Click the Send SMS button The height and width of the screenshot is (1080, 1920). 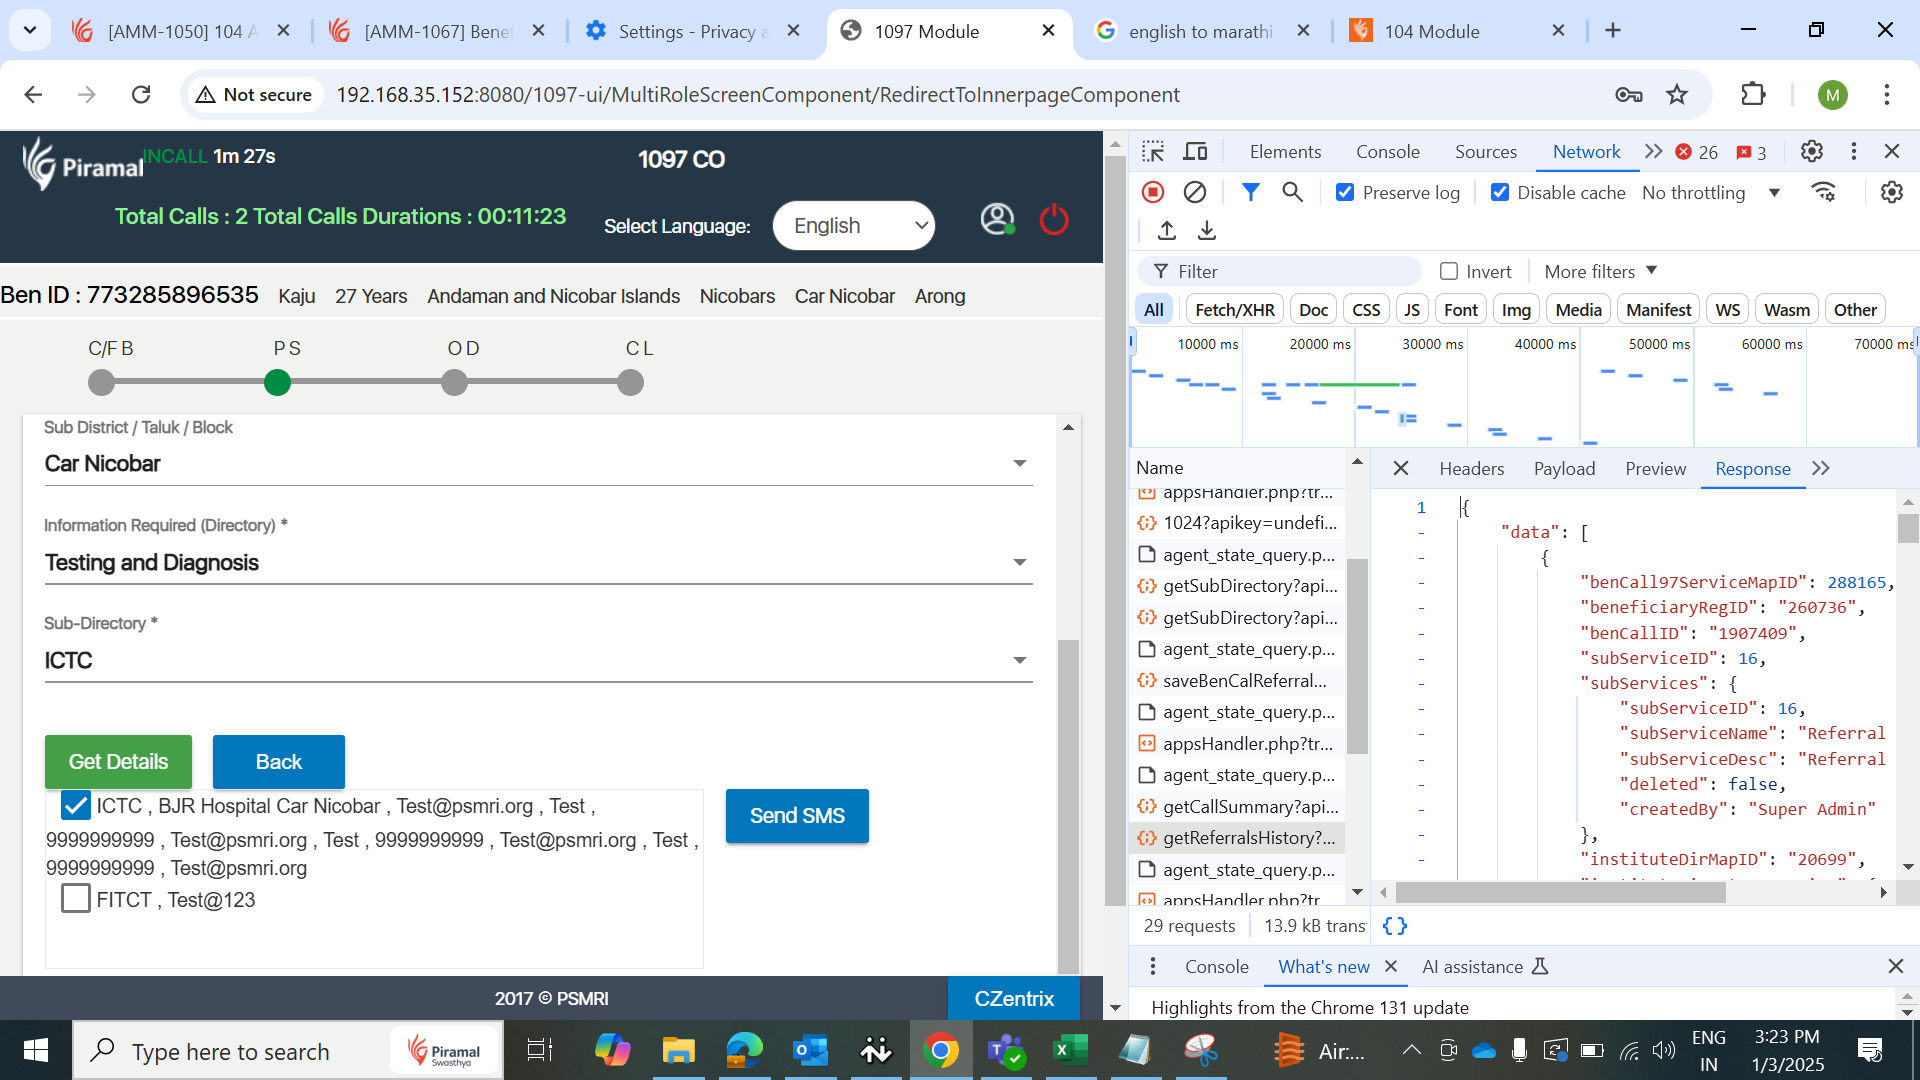[x=797, y=816]
